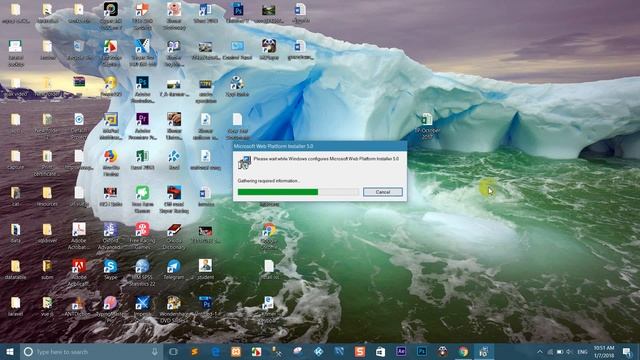Open Task View from the taskbar
The height and width of the screenshot is (360, 640).
[x=173, y=351]
